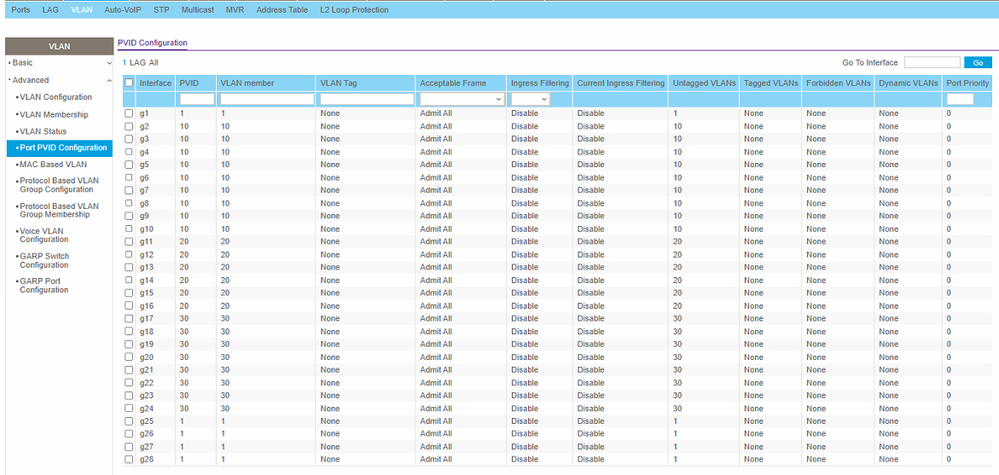
Task: Open the Acceptable Frame dropdown
Action: (x=461, y=99)
